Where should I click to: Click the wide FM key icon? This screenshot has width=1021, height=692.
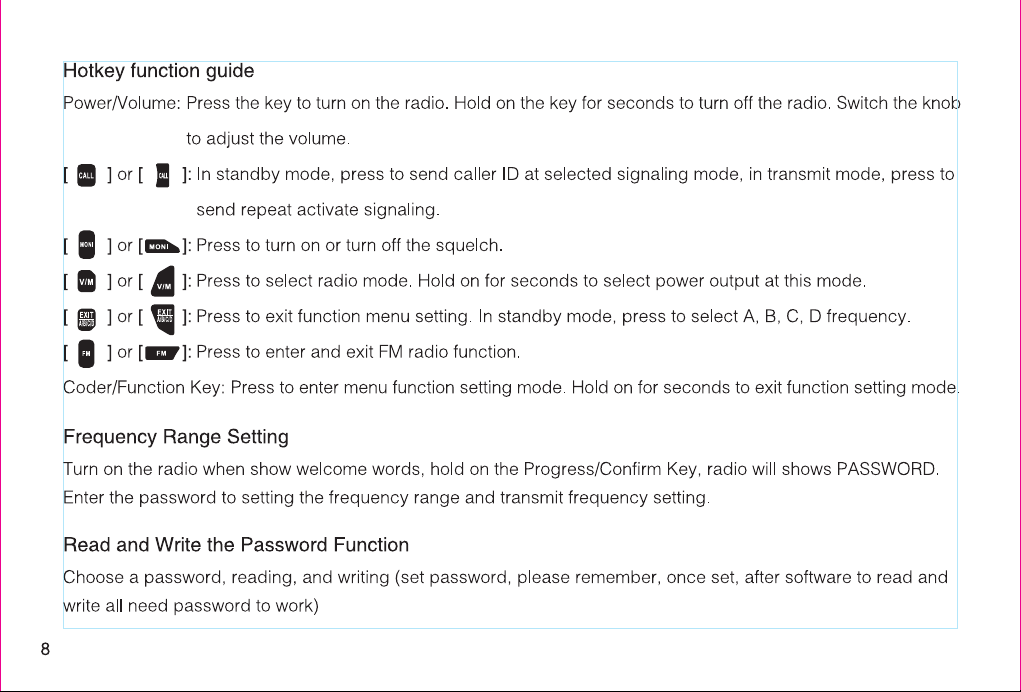pos(161,353)
